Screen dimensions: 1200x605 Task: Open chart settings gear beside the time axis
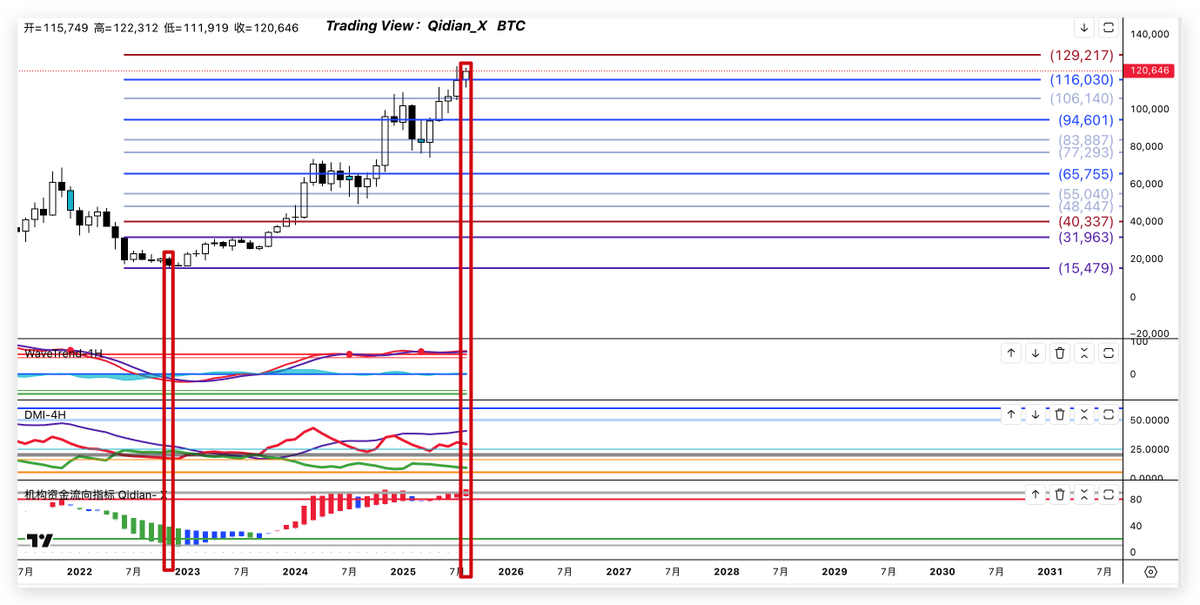pos(1150,572)
